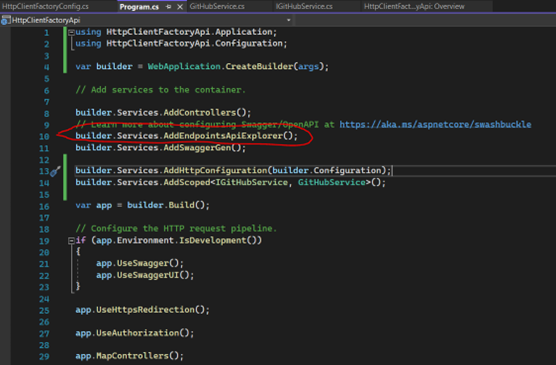
Task: Collapse the using directives block
Action: [x=72, y=32]
